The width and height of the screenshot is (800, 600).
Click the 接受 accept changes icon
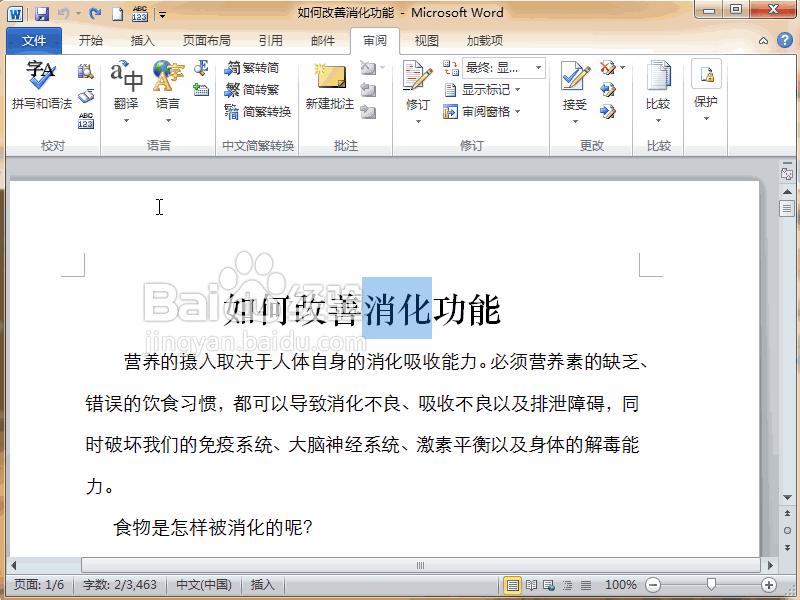[x=573, y=85]
